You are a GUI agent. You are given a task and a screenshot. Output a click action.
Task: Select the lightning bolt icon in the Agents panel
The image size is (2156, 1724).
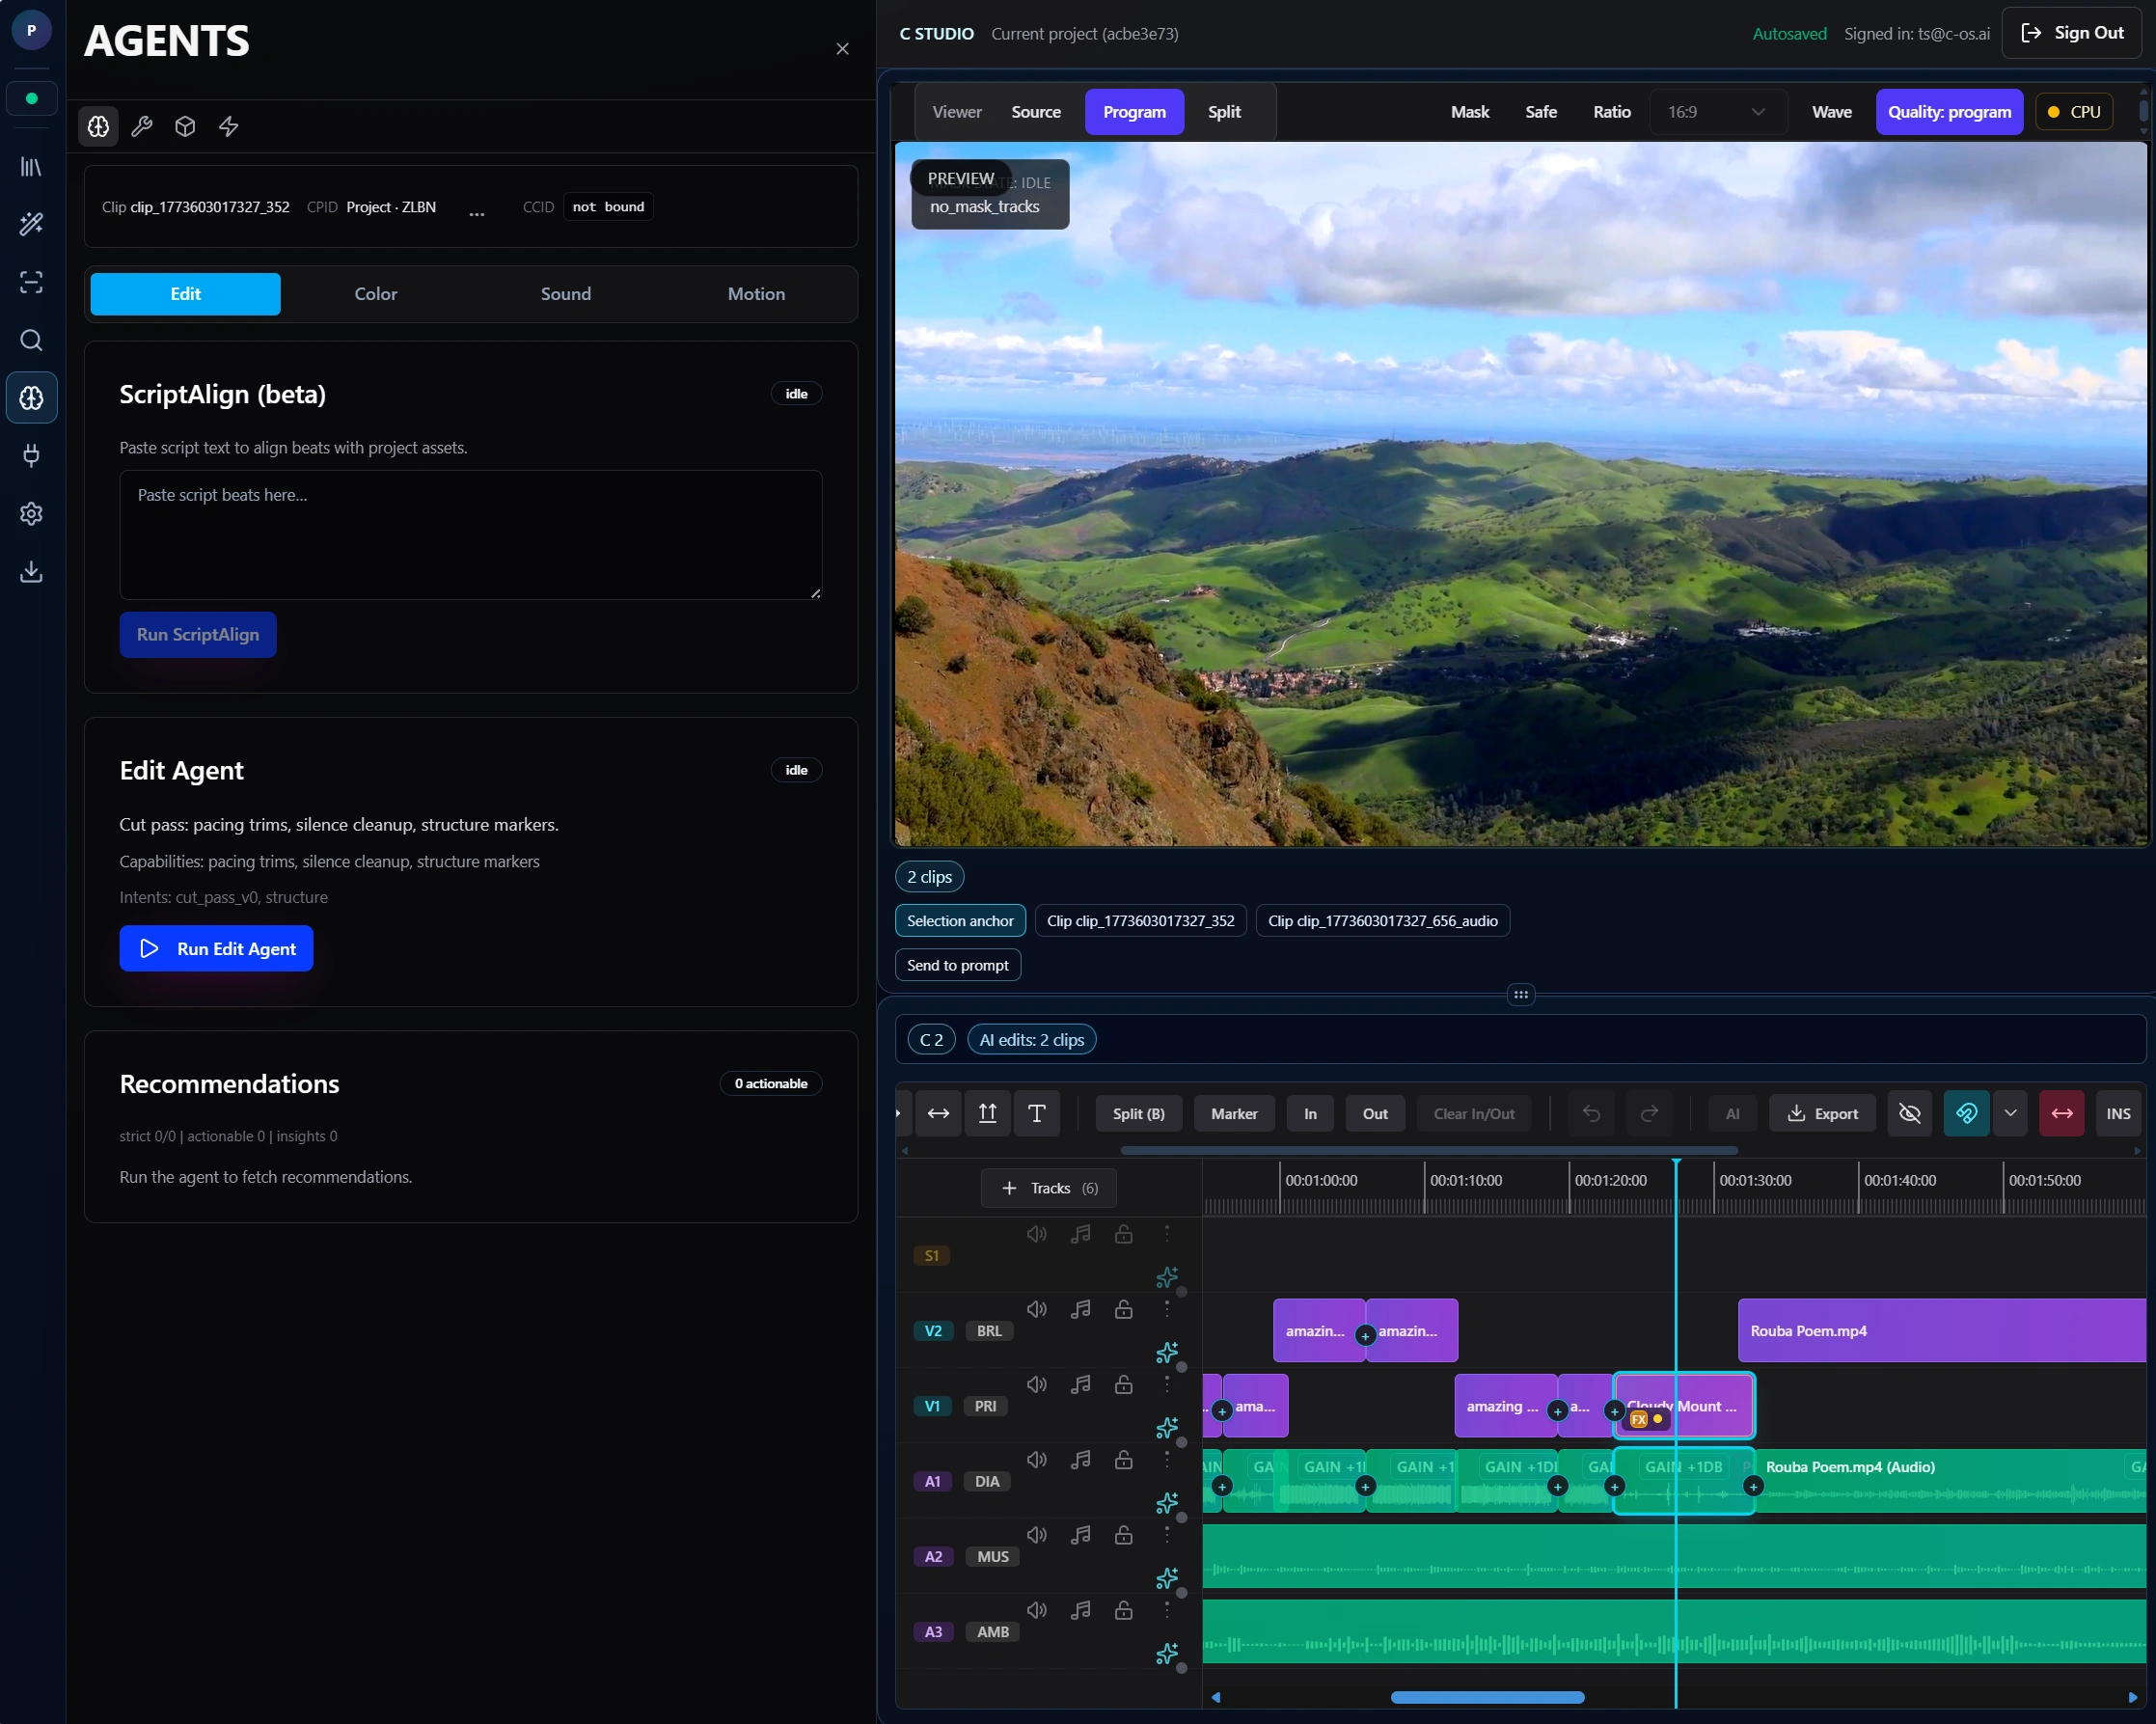tap(227, 126)
